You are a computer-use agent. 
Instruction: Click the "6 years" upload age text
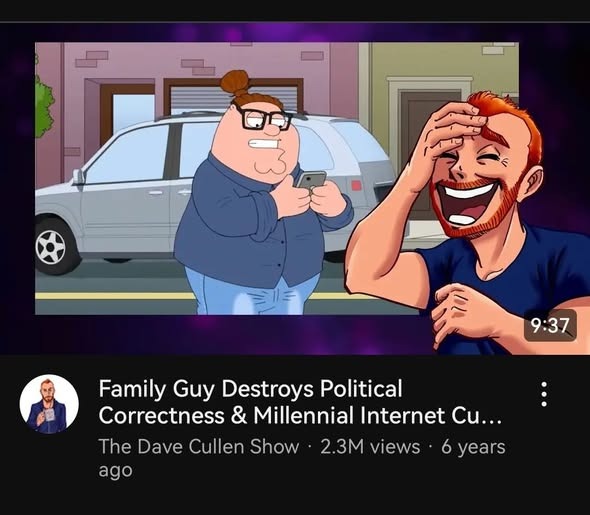473,447
